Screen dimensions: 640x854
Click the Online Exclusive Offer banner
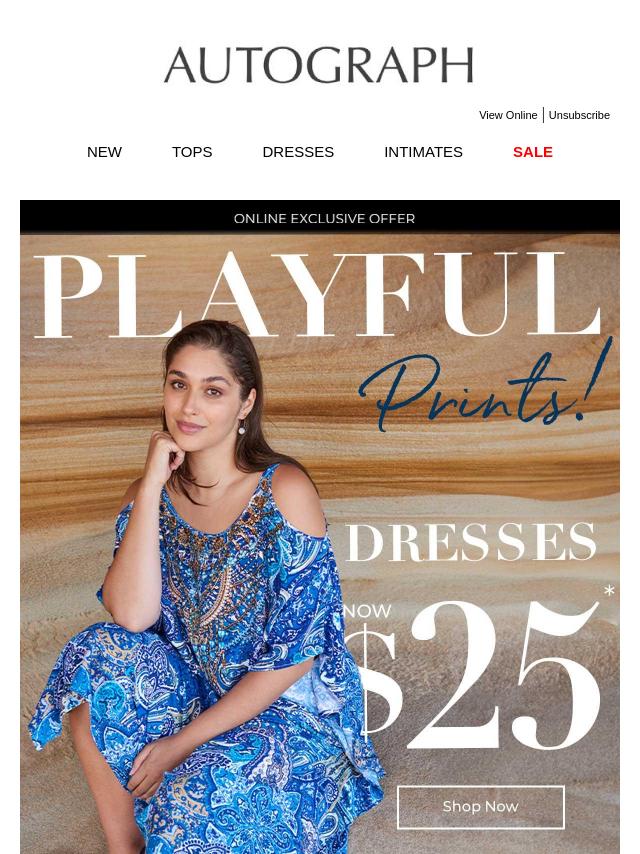(320, 218)
